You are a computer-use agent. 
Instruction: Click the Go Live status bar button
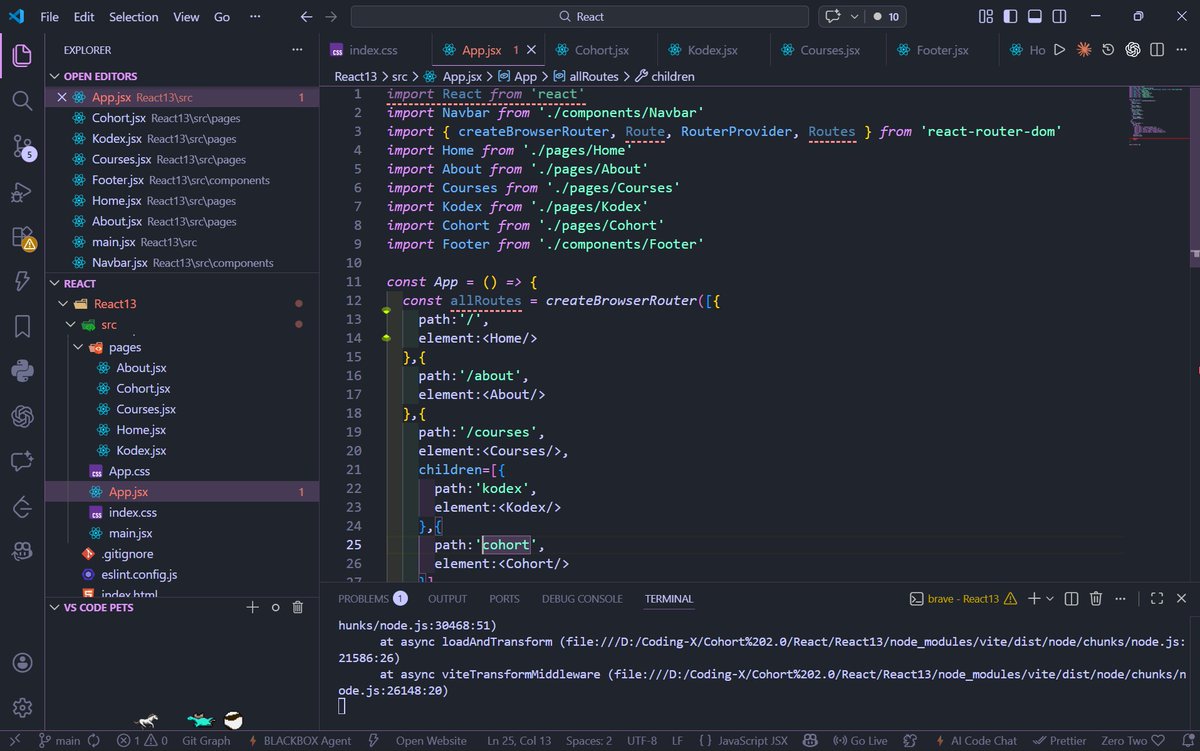point(860,741)
